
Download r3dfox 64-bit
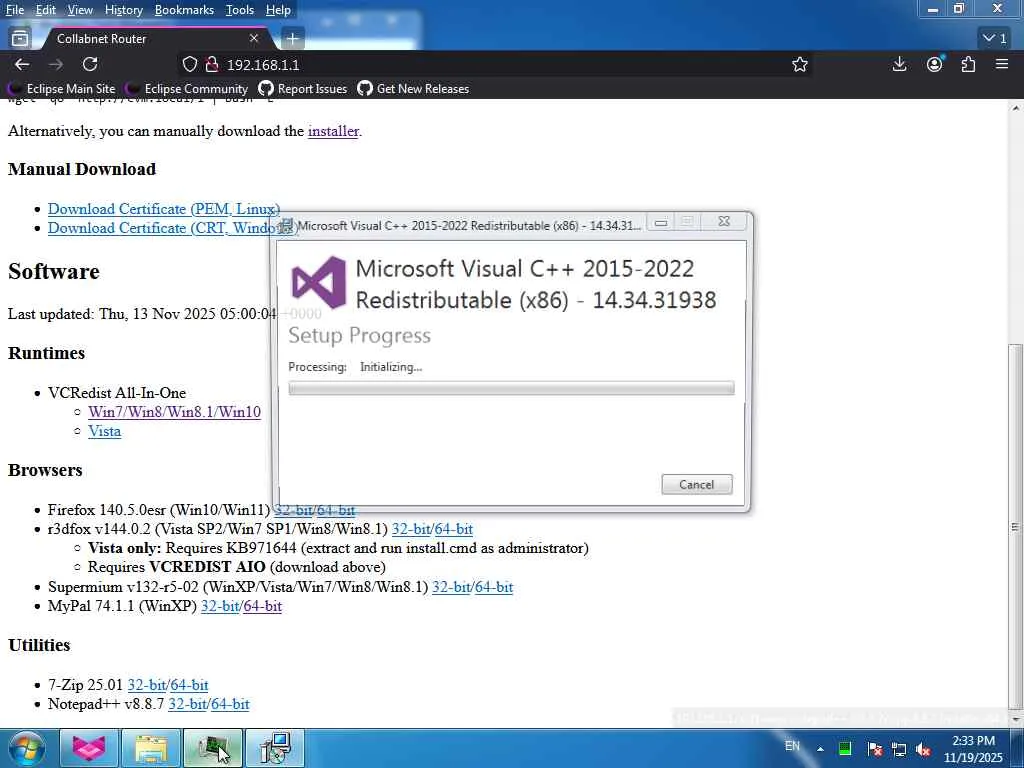coord(454,529)
